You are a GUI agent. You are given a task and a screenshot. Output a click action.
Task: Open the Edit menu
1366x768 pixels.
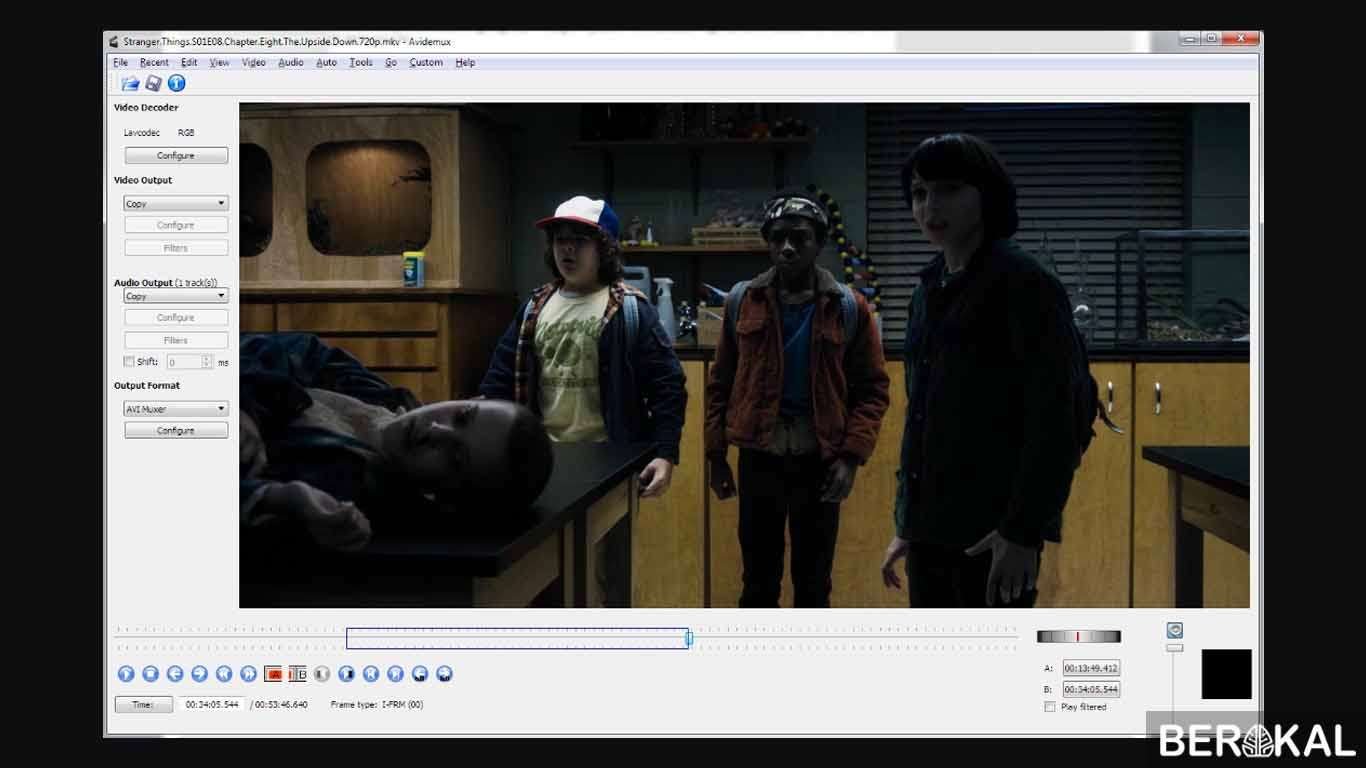189,62
